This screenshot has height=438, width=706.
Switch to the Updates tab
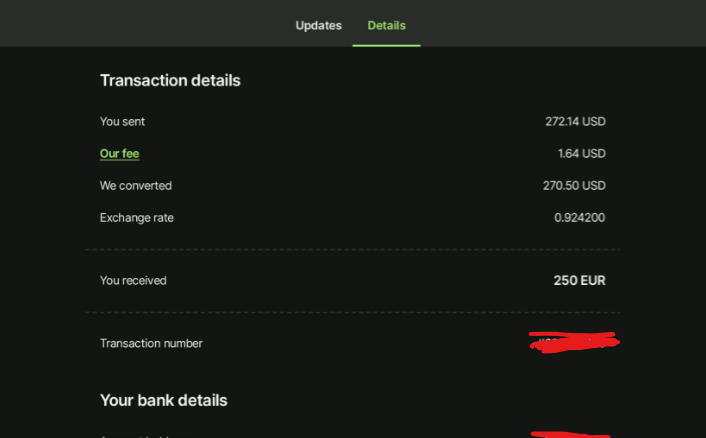(318, 25)
